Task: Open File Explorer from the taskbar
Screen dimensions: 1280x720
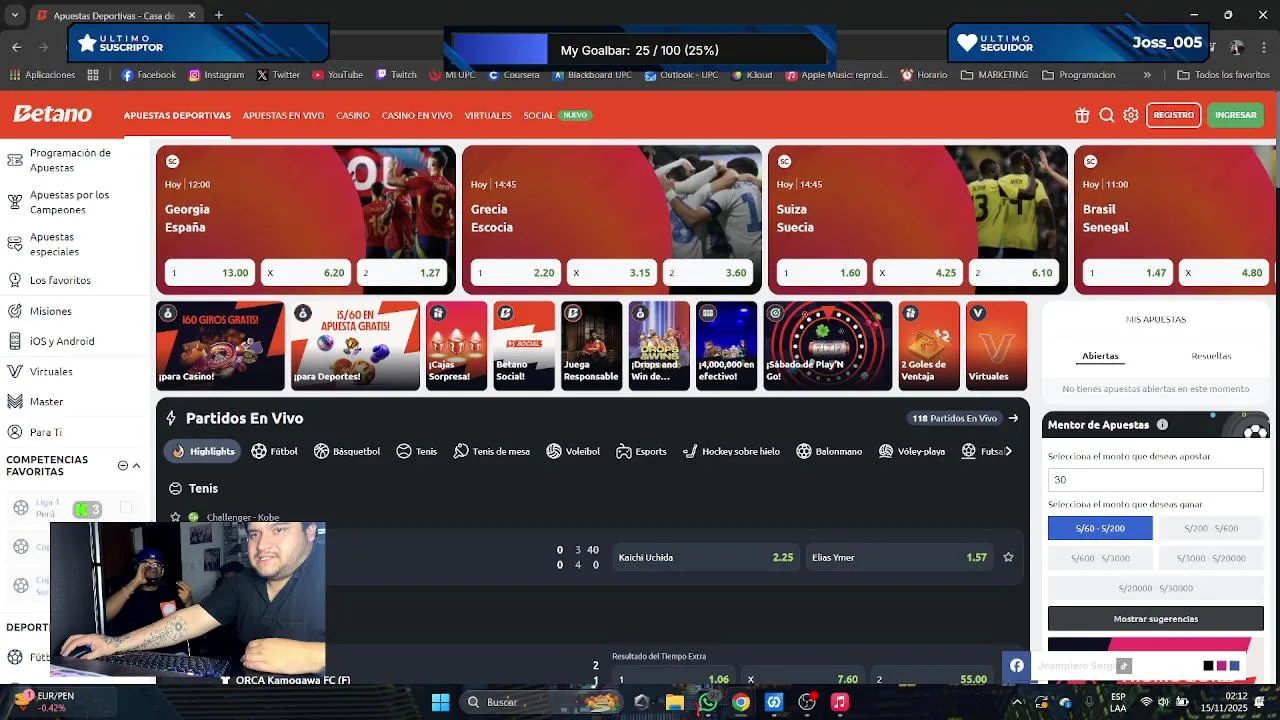Action: click(x=675, y=702)
